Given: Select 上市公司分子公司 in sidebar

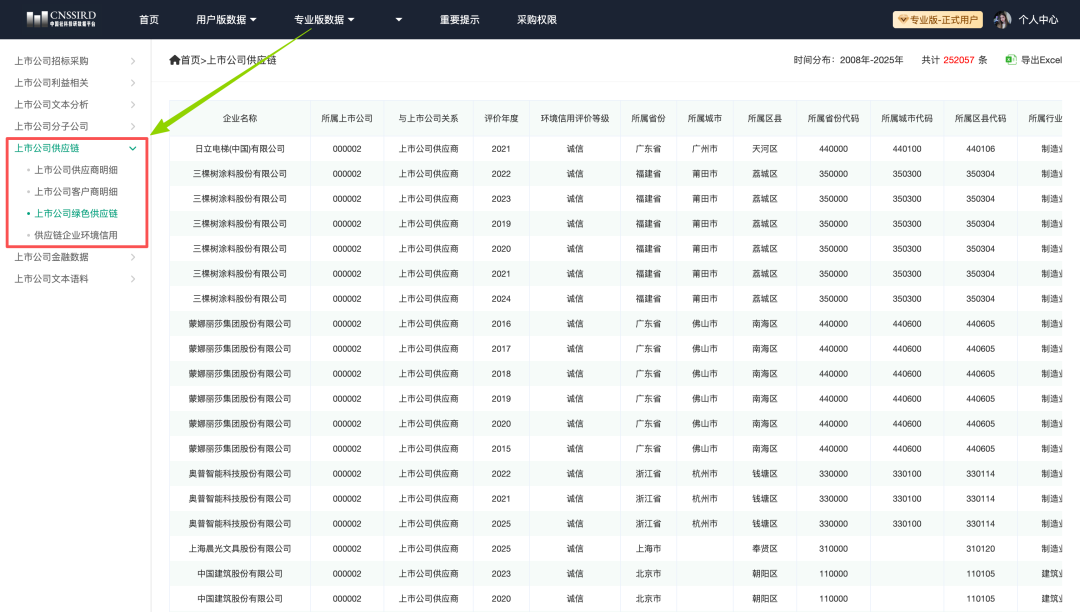Looking at the screenshot, I should click(52, 127).
